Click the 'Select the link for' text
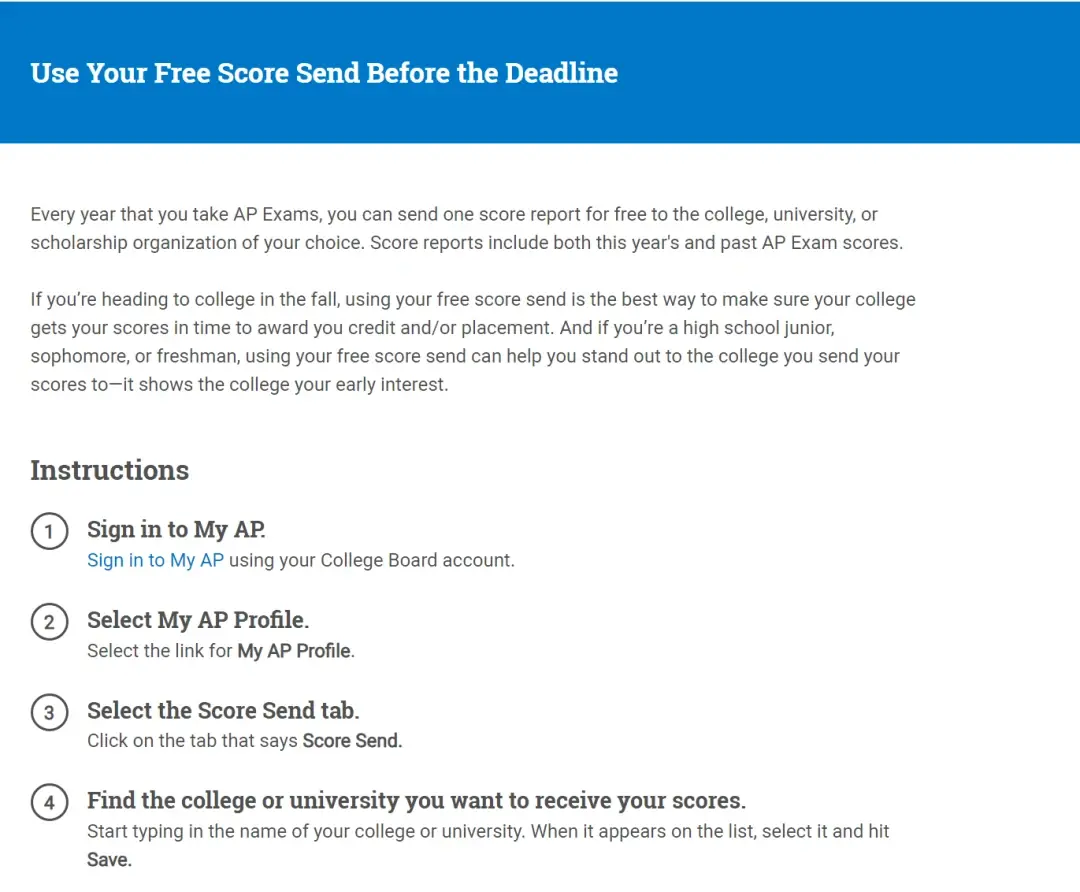Viewport: 1080px width, 892px height. (160, 651)
